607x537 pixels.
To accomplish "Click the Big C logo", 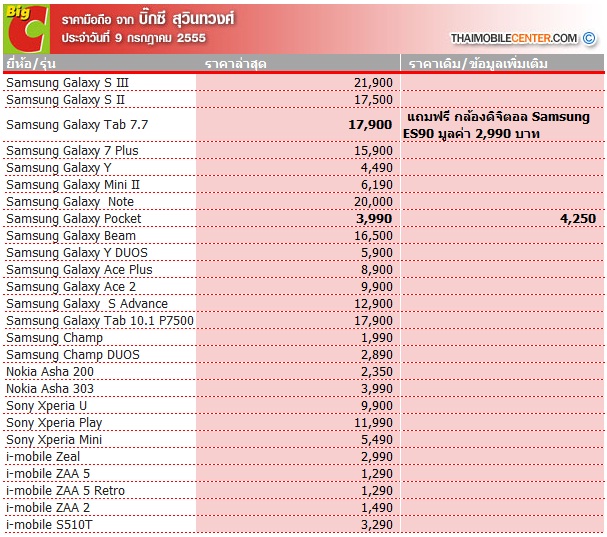I will click(26, 29).
